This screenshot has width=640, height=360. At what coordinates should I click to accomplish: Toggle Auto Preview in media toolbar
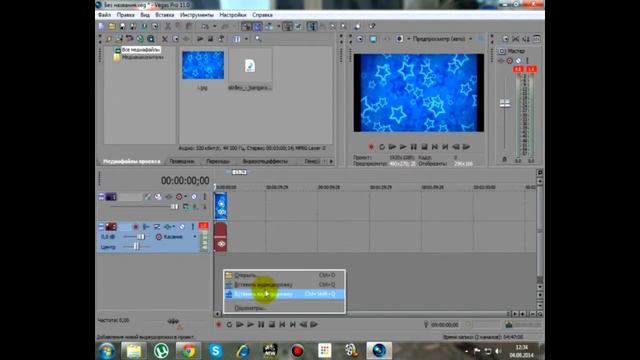click(221, 39)
